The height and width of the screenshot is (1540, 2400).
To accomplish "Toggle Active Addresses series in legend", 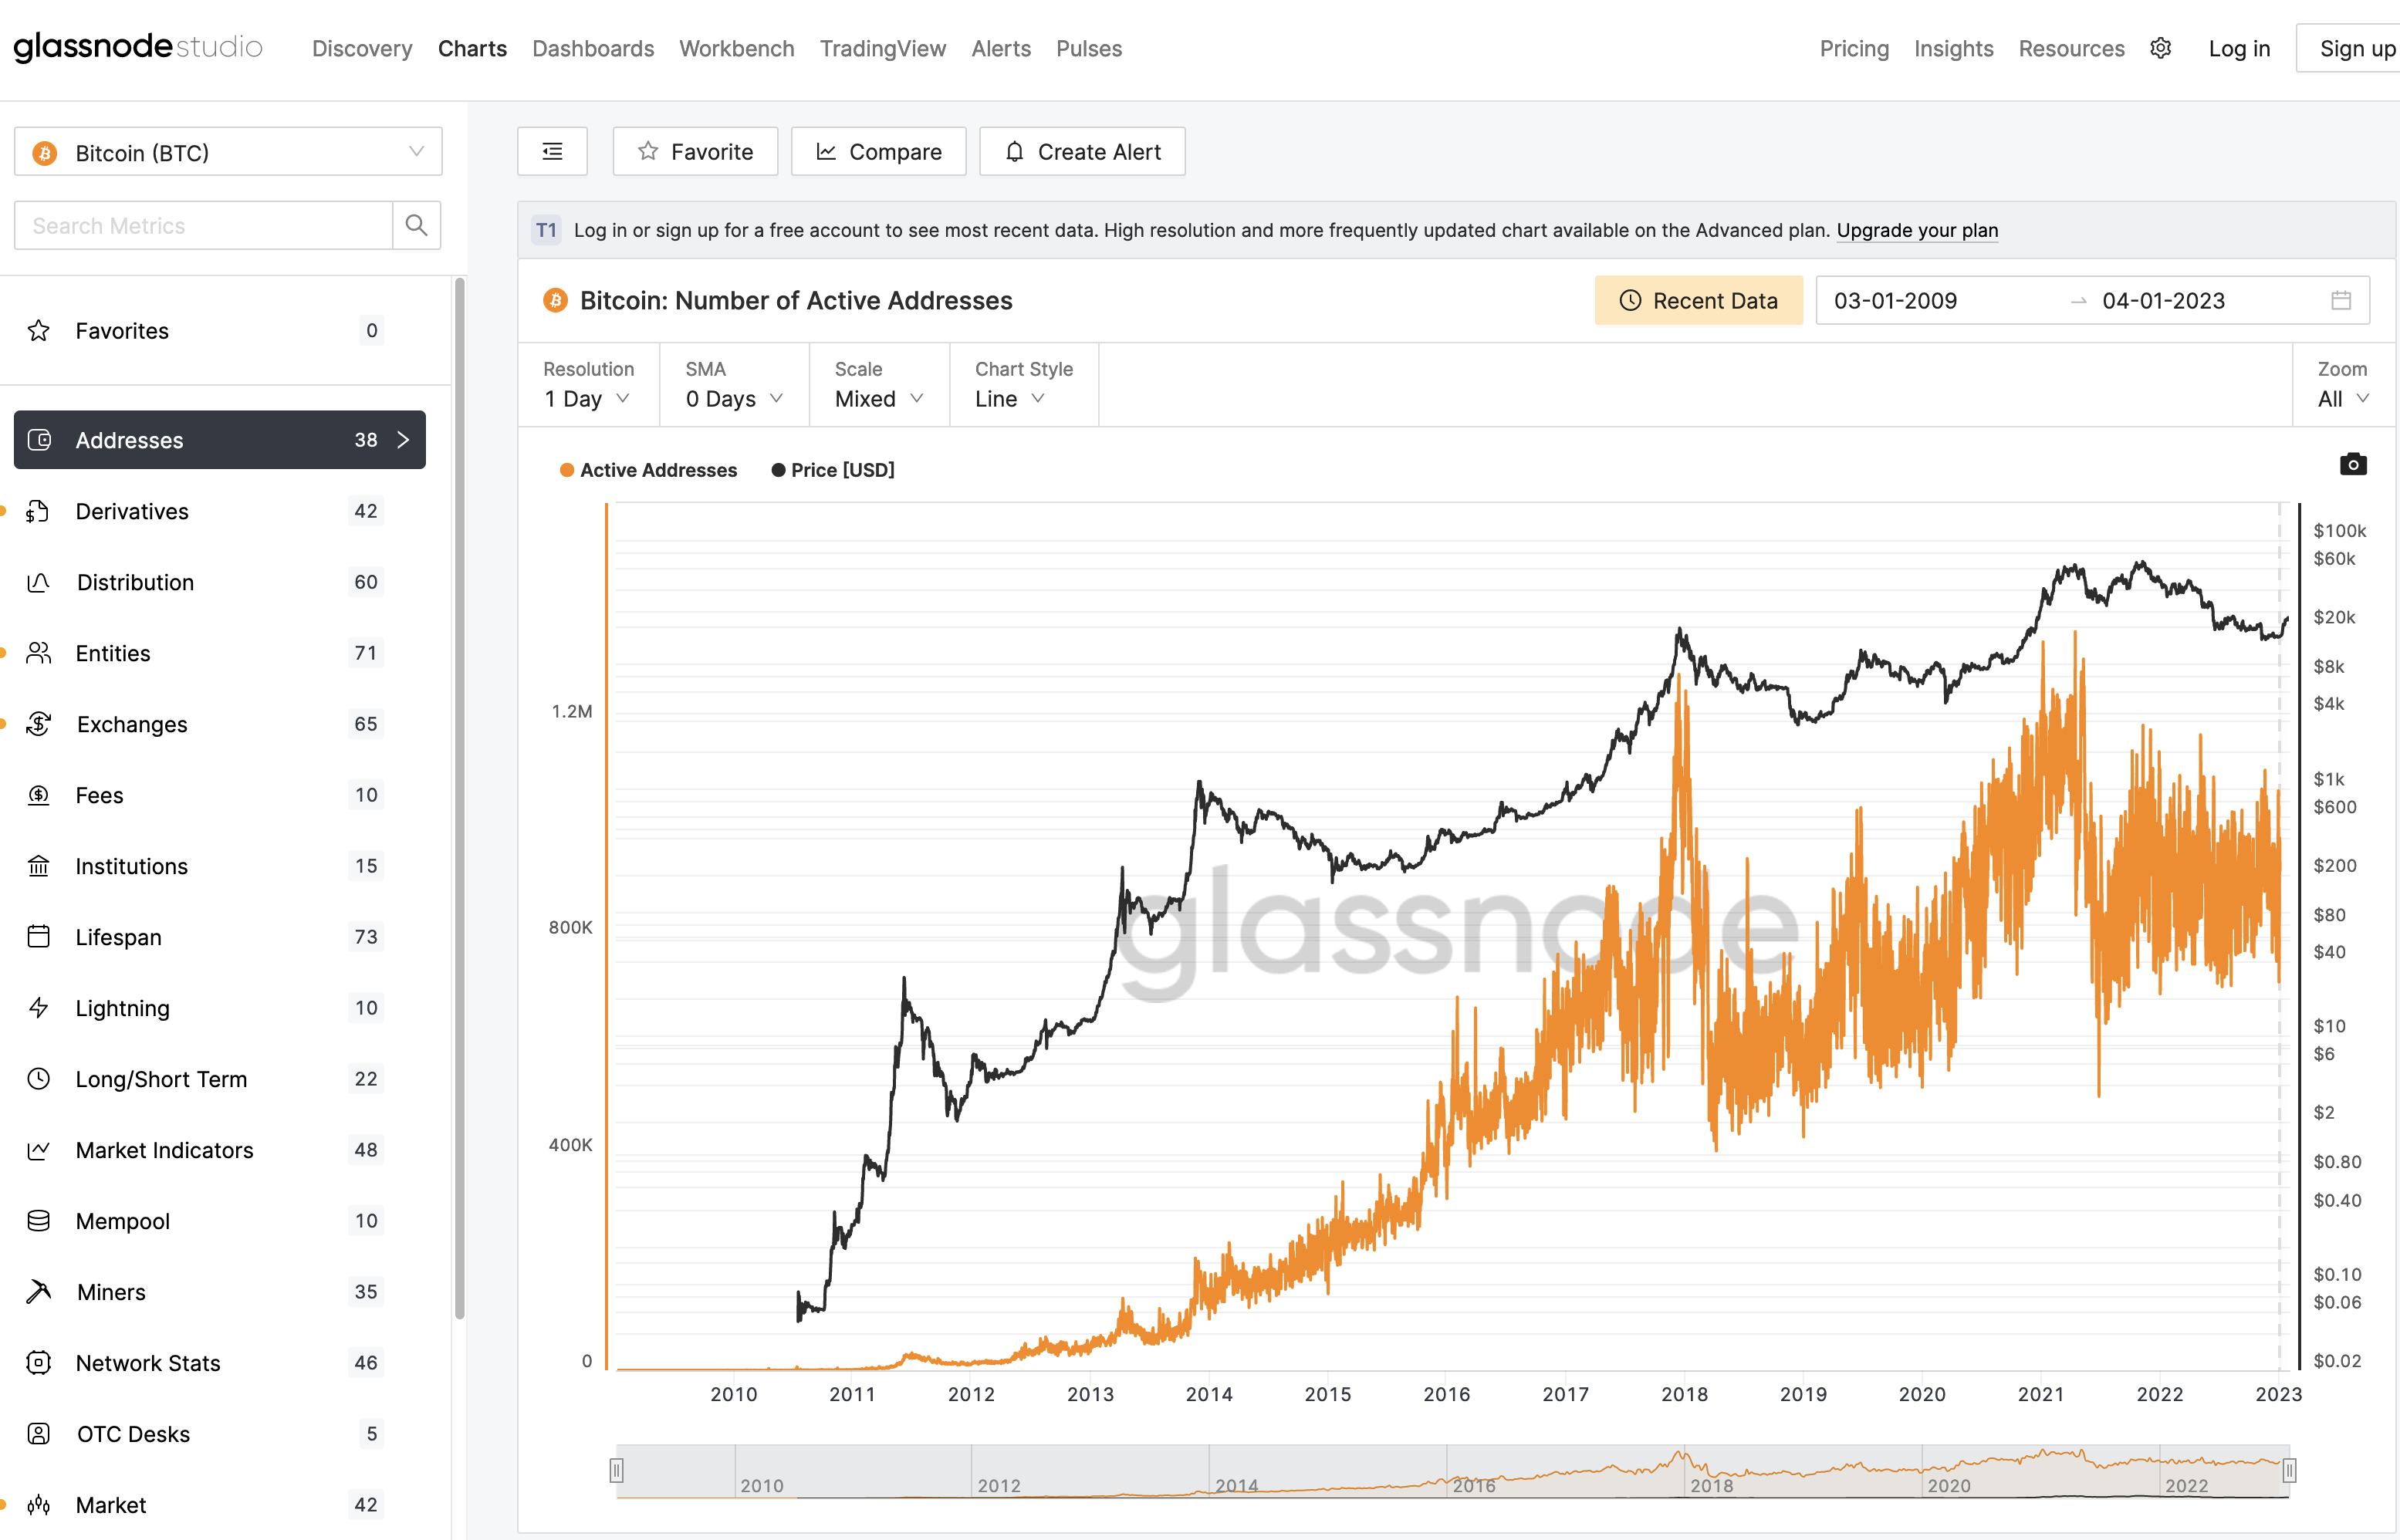I will pyautogui.click(x=648, y=470).
